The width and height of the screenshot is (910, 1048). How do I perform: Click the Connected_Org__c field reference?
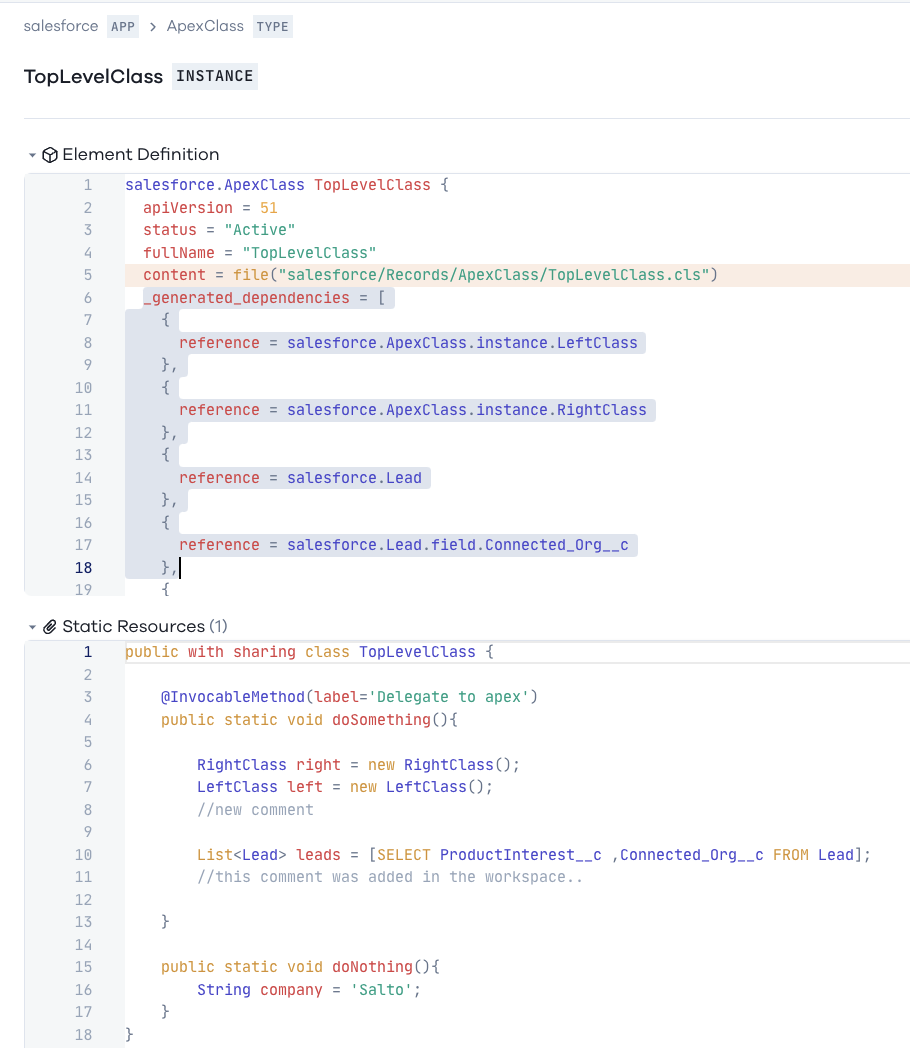click(458, 545)
